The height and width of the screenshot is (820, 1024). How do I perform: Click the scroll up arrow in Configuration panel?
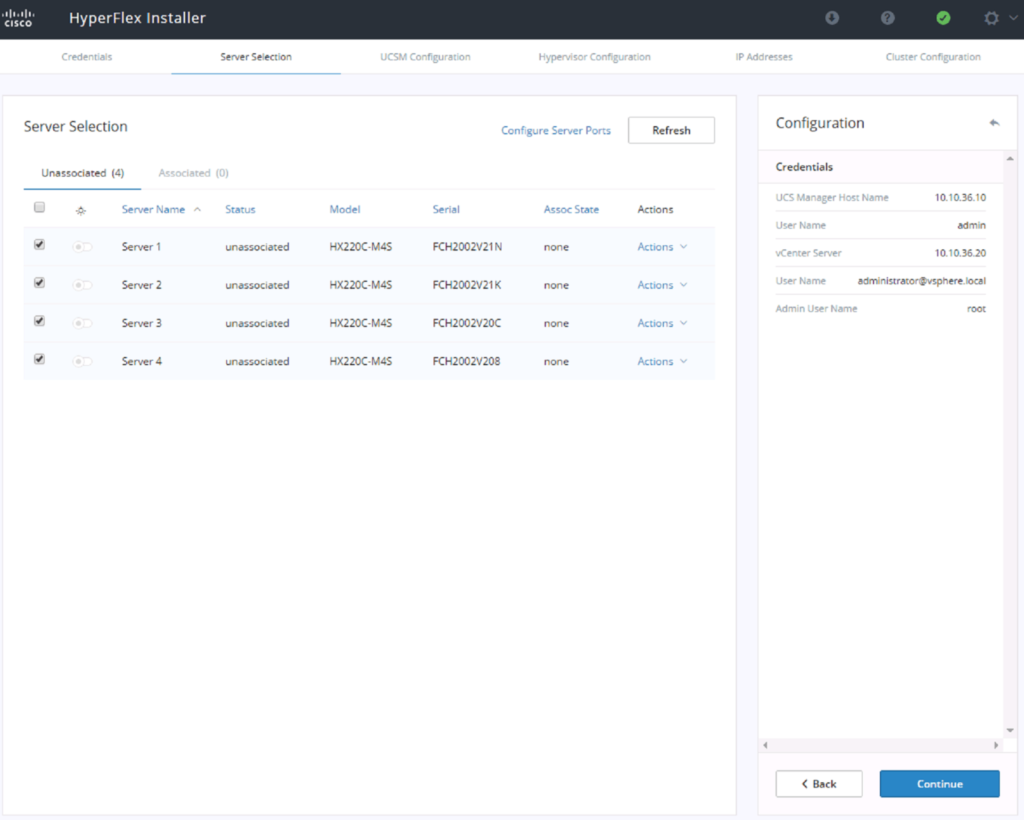[x=1010, y=159]
